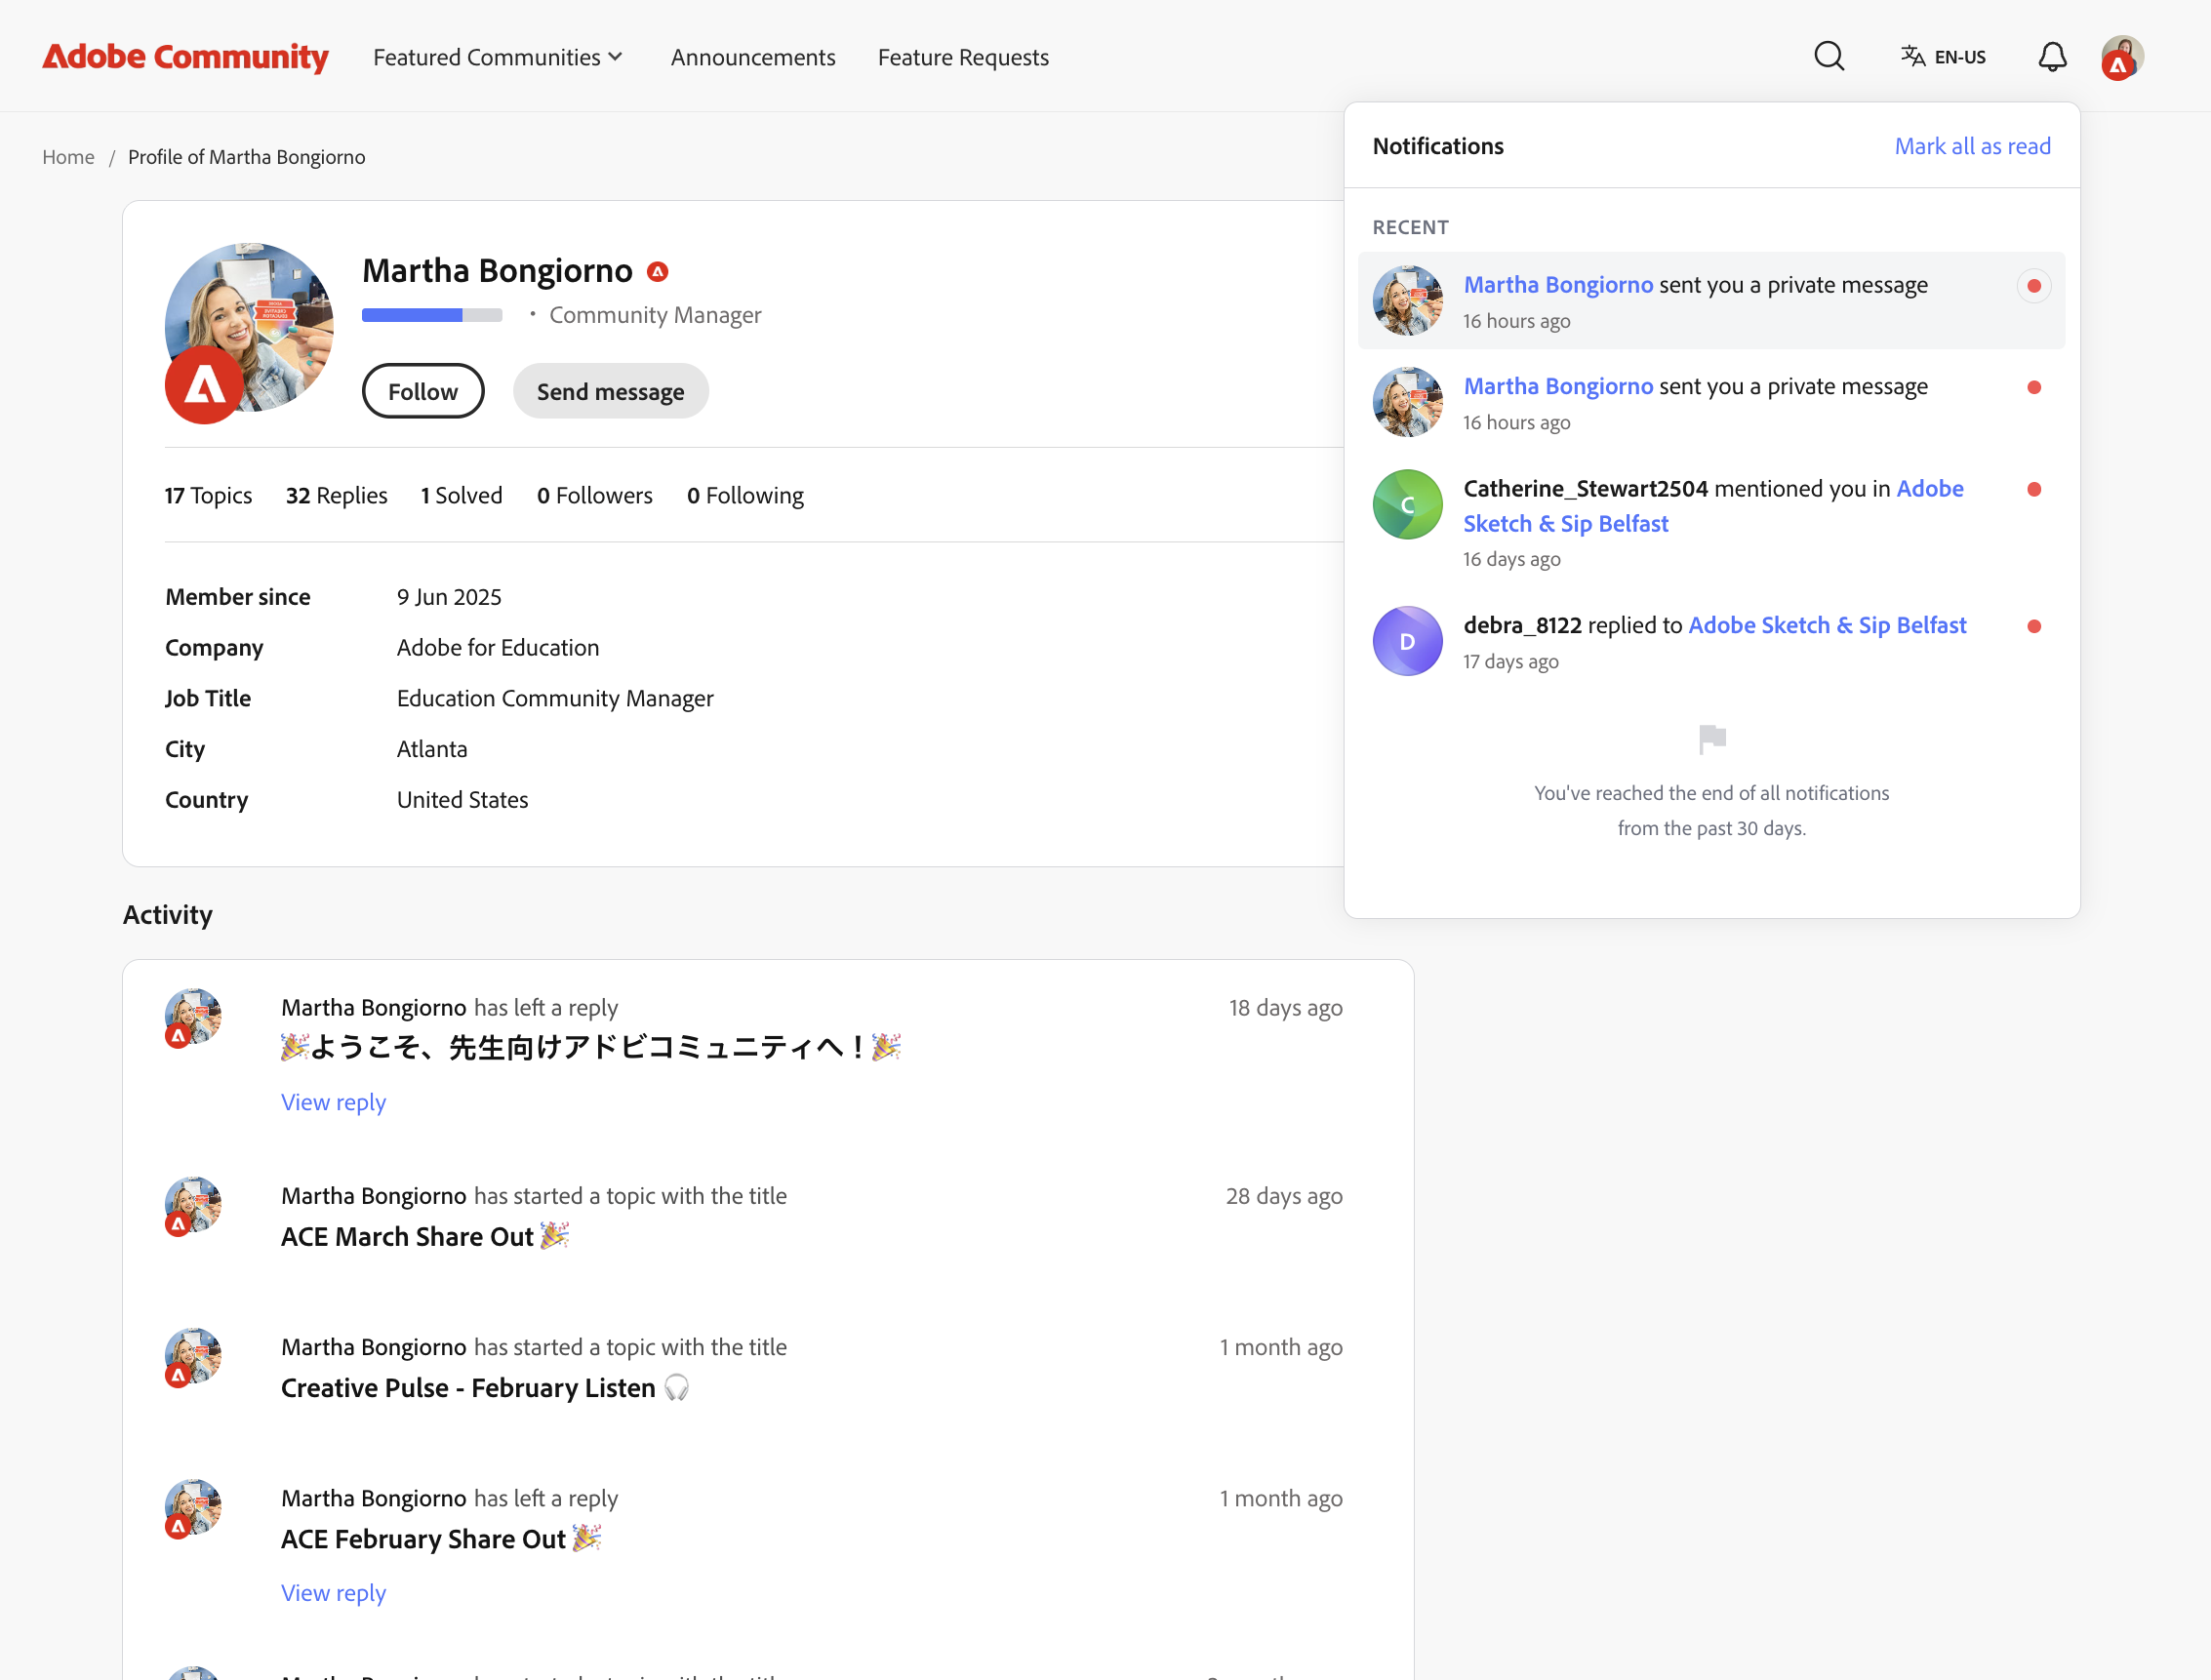Click avatar beside ACE March Share Out activity
The image size is (2211, 1680).
coord(193,1206)
